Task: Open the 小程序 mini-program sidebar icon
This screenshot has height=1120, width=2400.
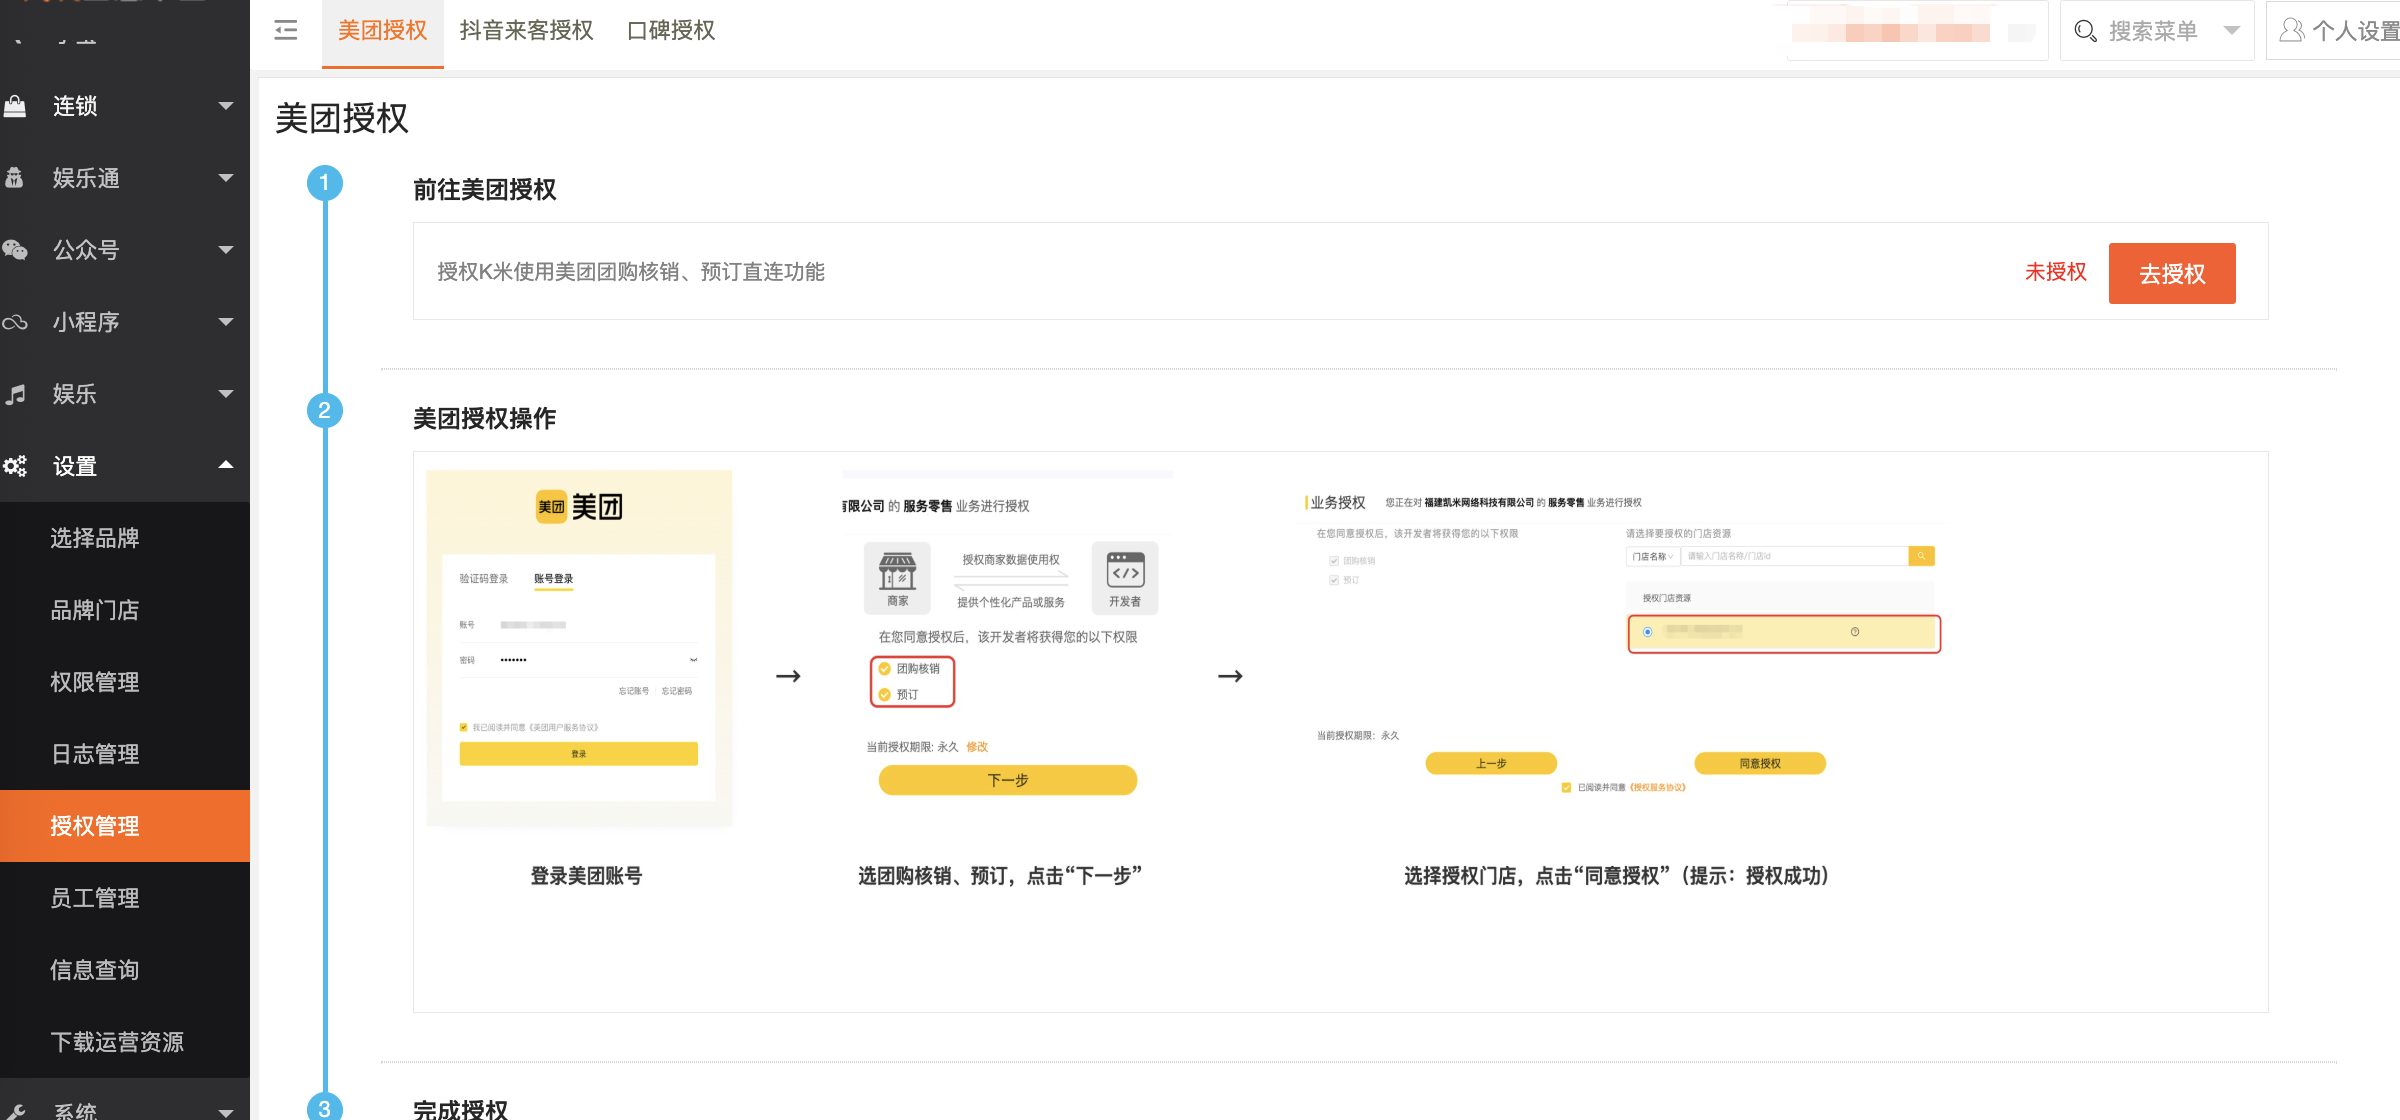Action: click(15, 321)
